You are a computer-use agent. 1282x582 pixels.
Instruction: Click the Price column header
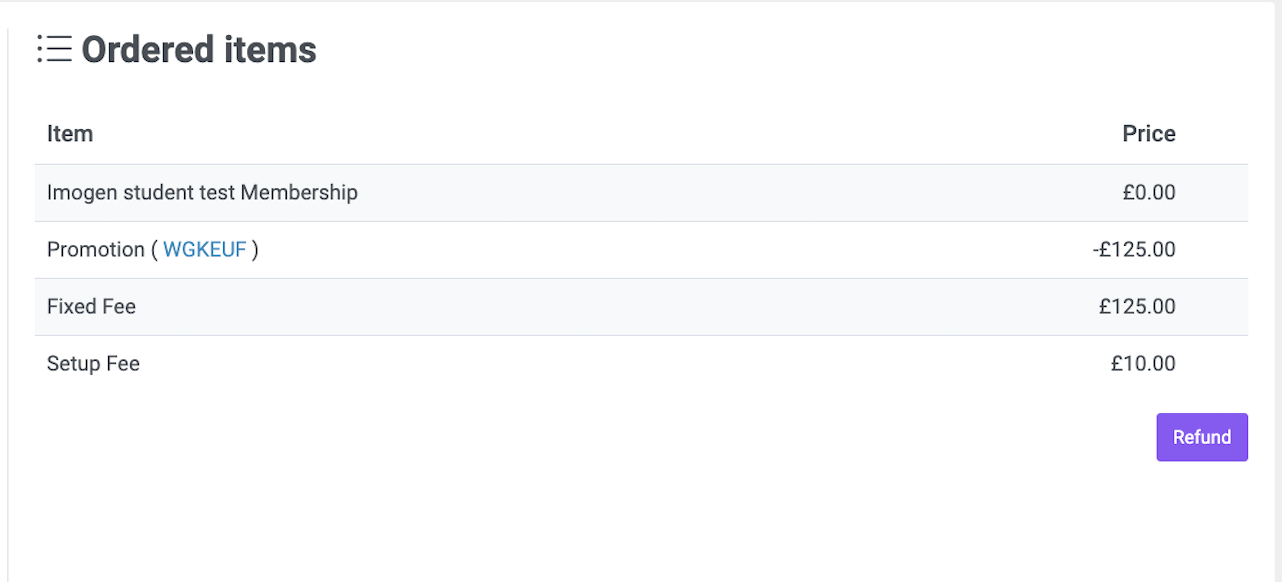click(1149, 134)
